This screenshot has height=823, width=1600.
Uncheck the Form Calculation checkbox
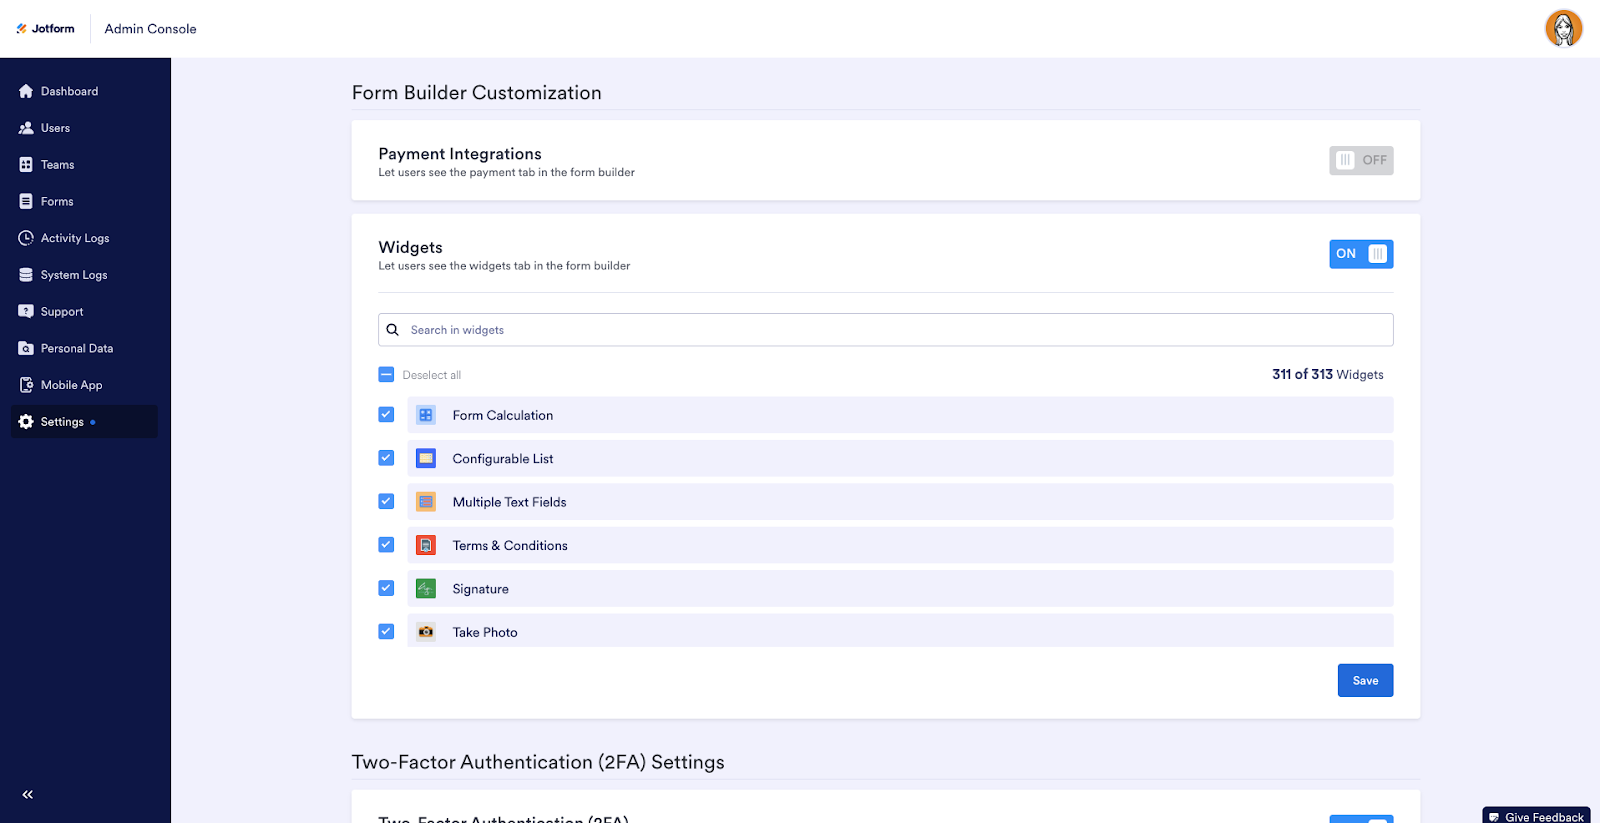tap(386, 414)
